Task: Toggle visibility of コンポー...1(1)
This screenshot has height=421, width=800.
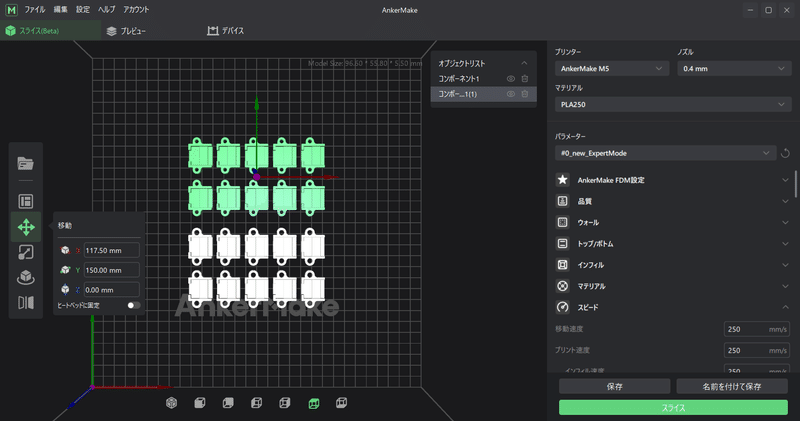Action: (x=511, y=94)
